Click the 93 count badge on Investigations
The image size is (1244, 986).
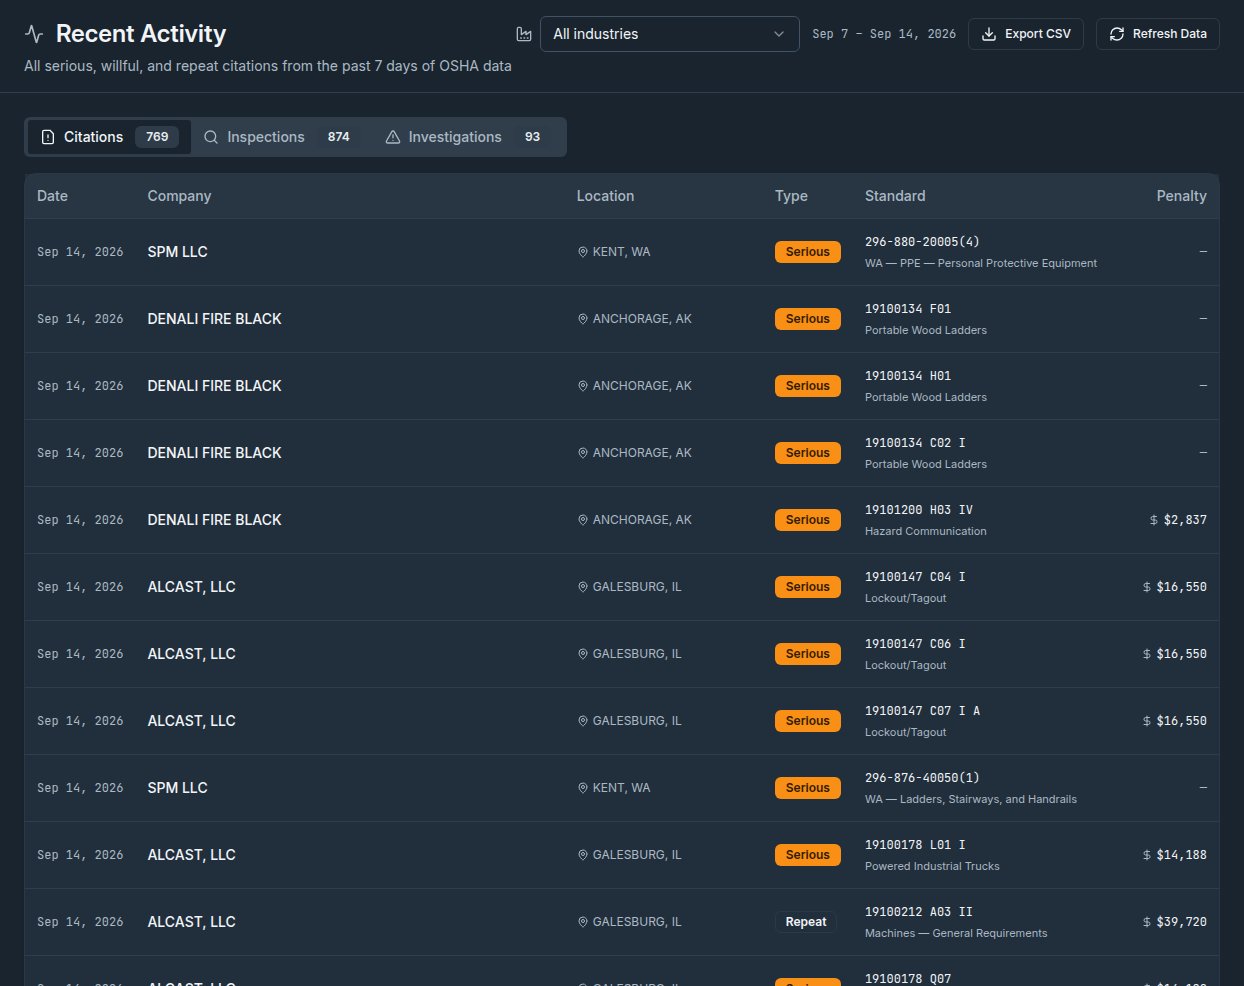click(x=532, y=137)
